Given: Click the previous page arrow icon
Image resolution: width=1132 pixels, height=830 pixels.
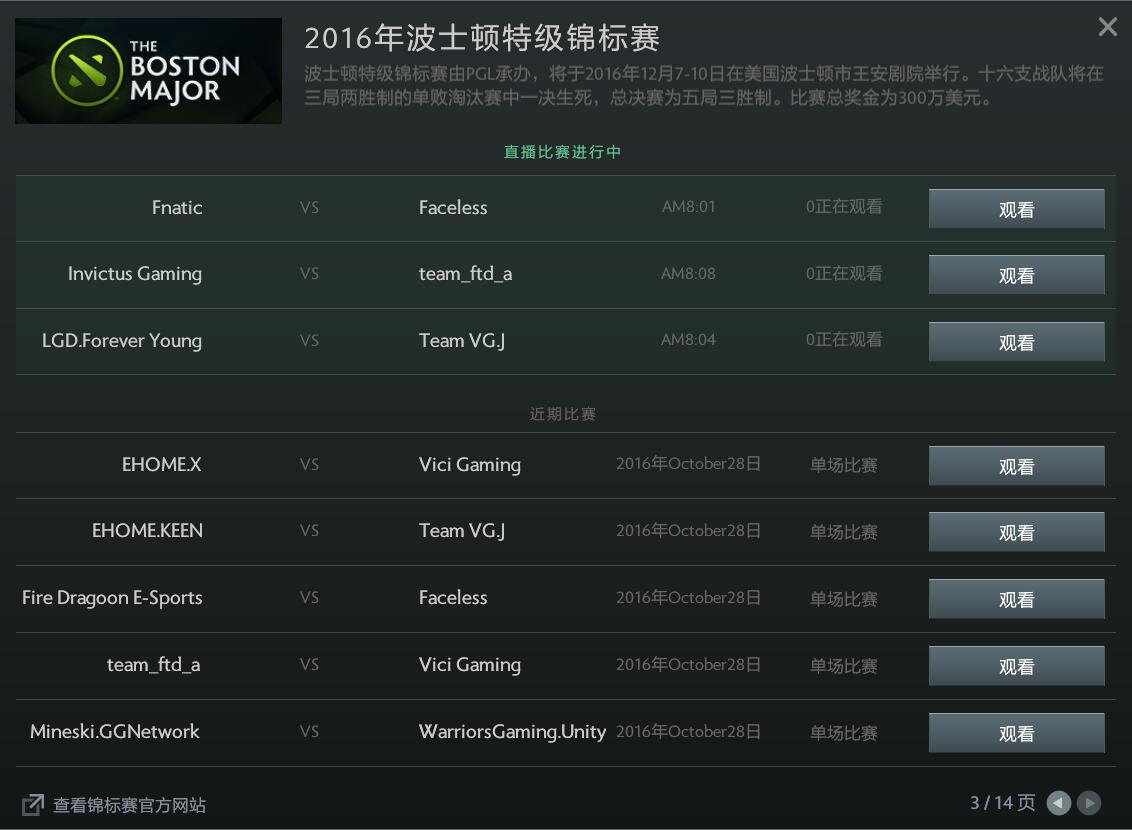Looking at the screenshot, I should pyautogui.click(x=1058, y=803).
